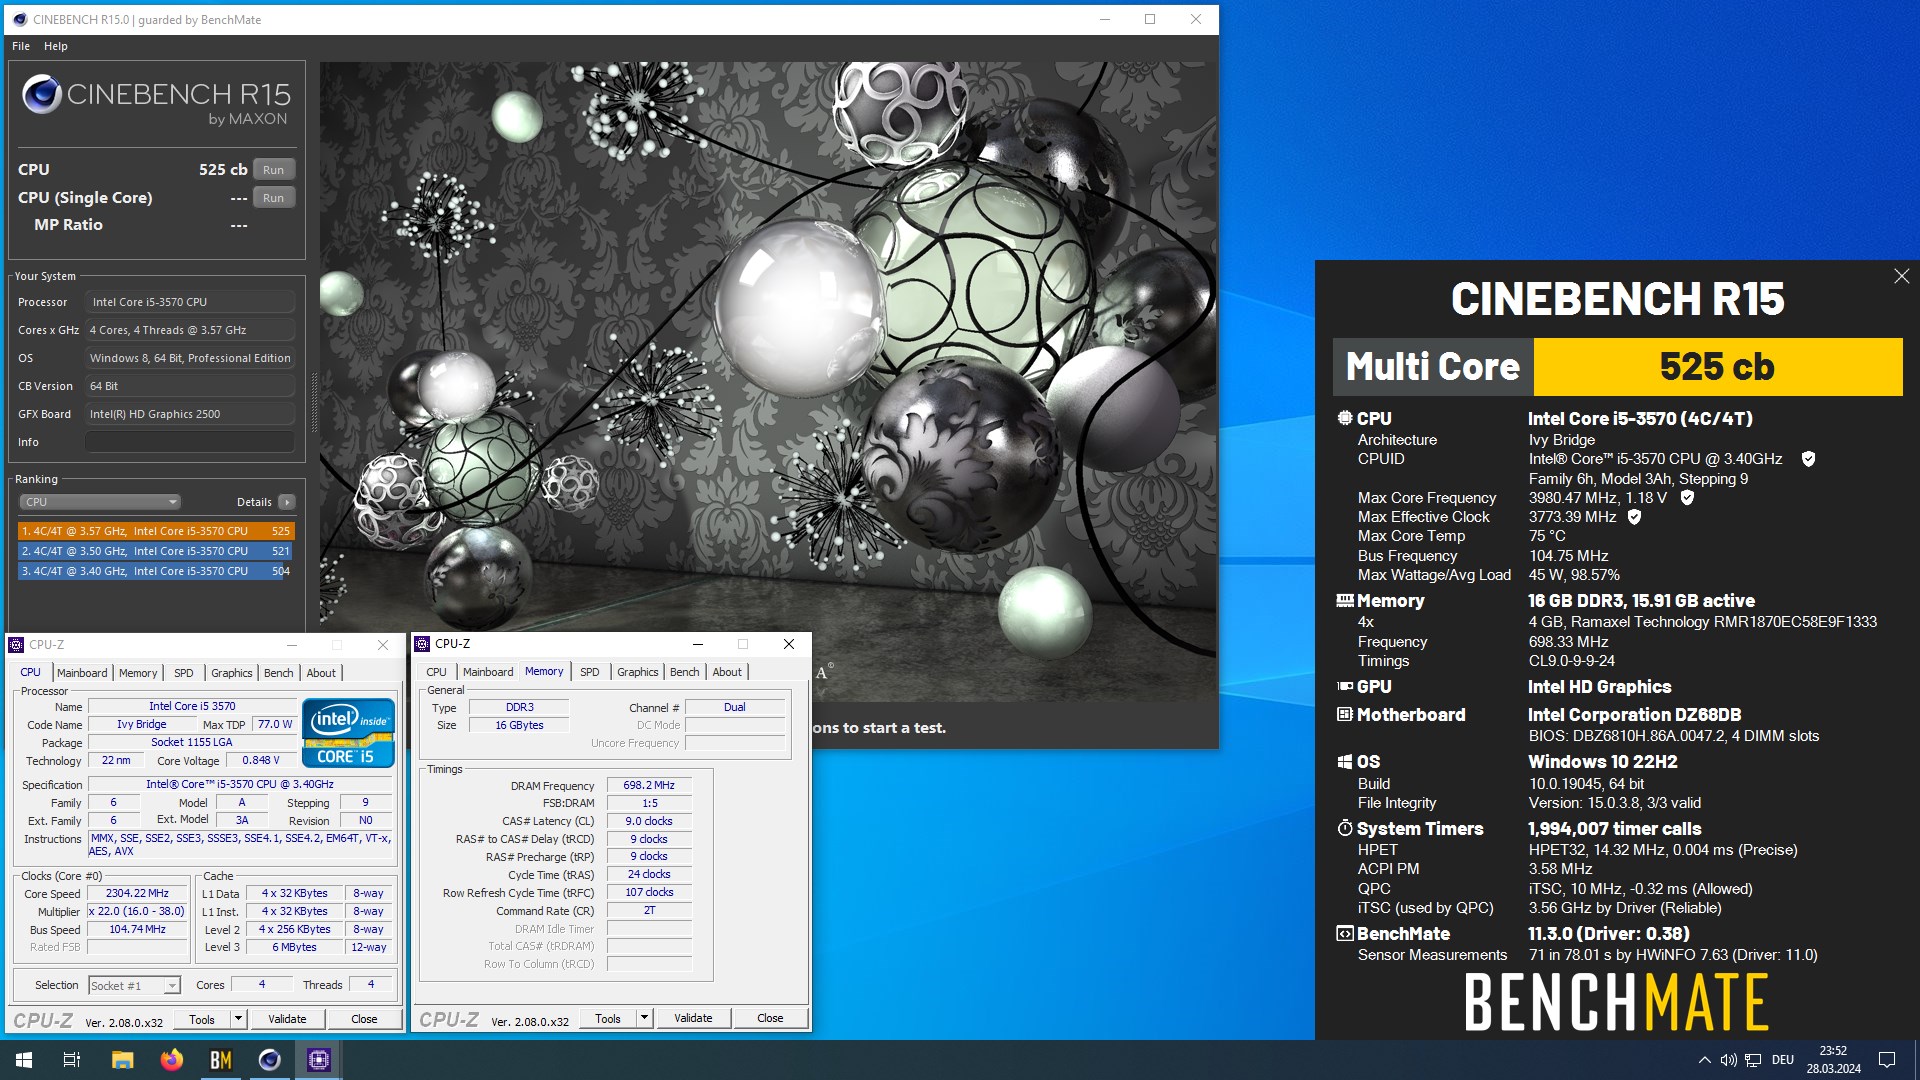Open Tools dropdown arrow in left CPU-Z
The height and width of the screenshot is (1080, 1920).
coord(238,1019)
